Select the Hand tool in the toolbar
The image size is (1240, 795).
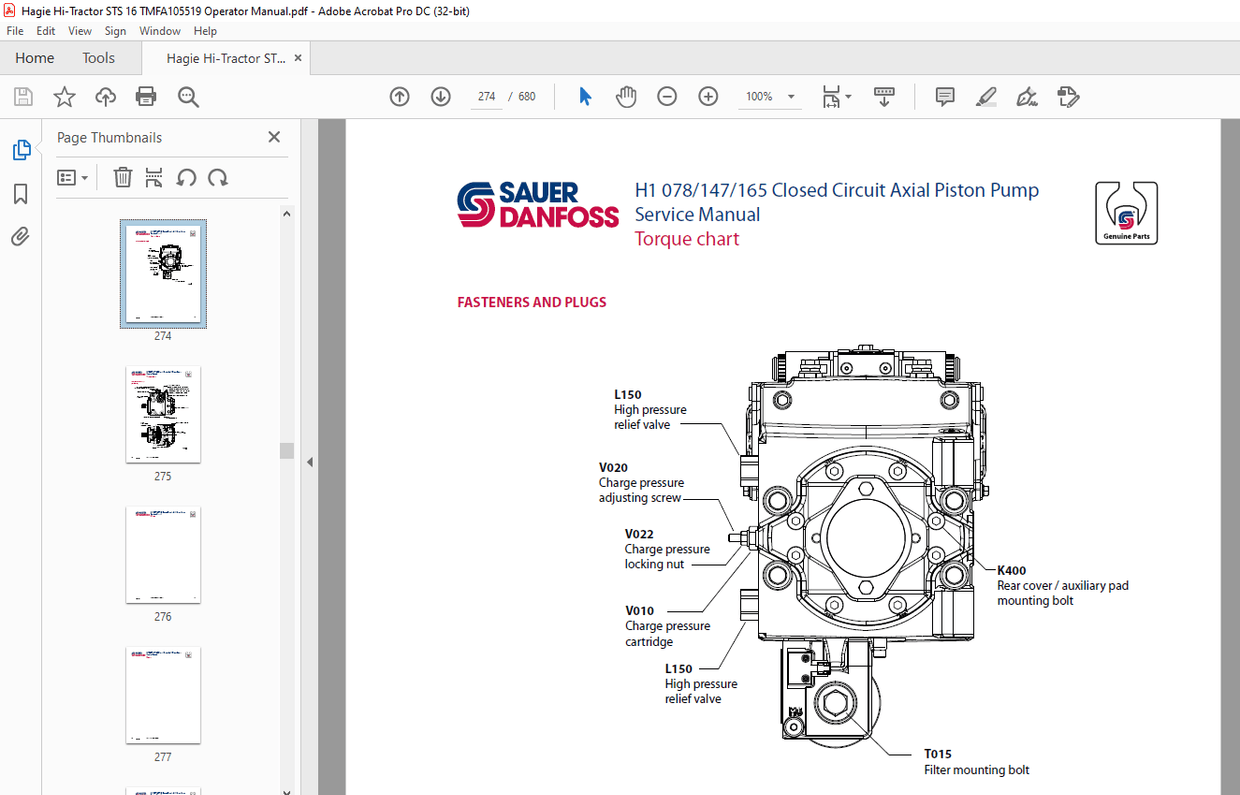[626, 96]
